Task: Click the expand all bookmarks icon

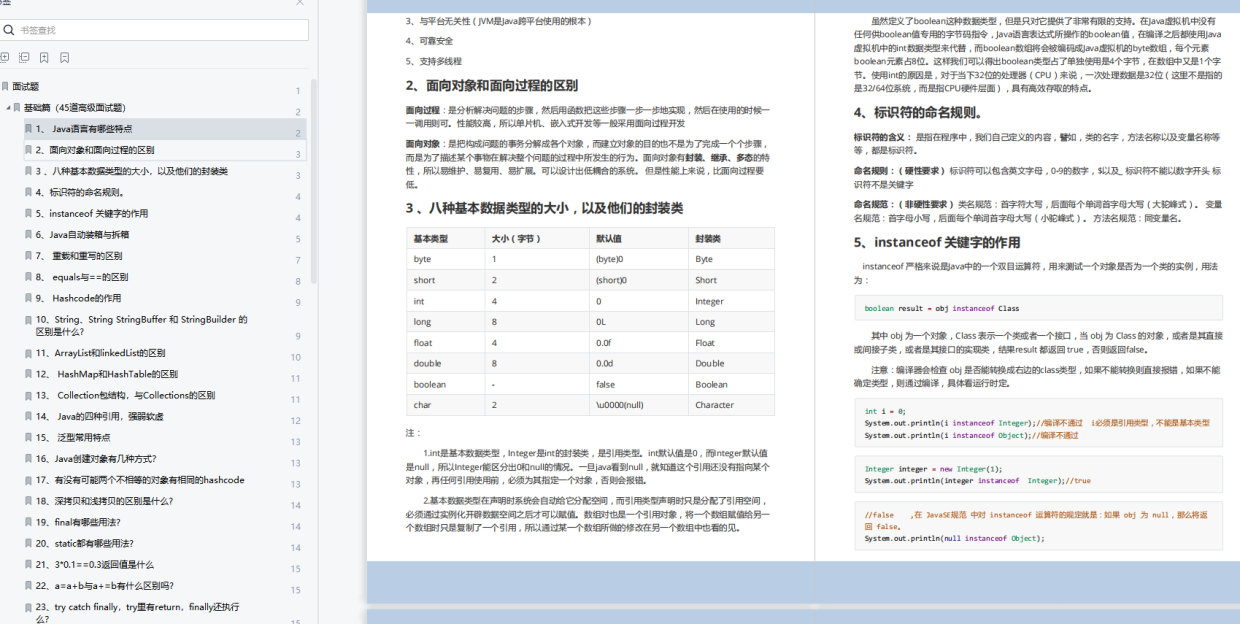Action: tap(5, 58)
